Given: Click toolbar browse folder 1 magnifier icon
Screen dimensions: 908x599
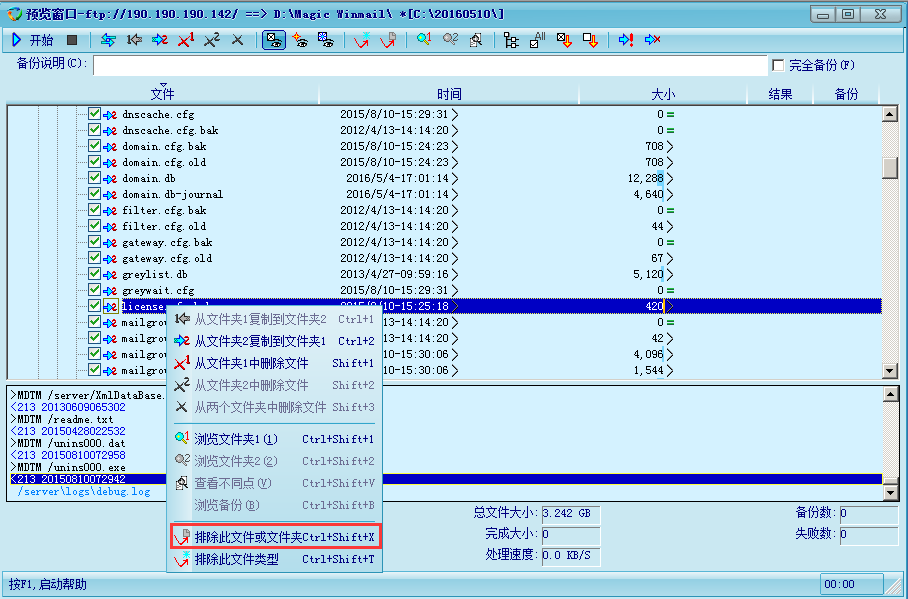Looking at the screenshot, I should (424, 40).
